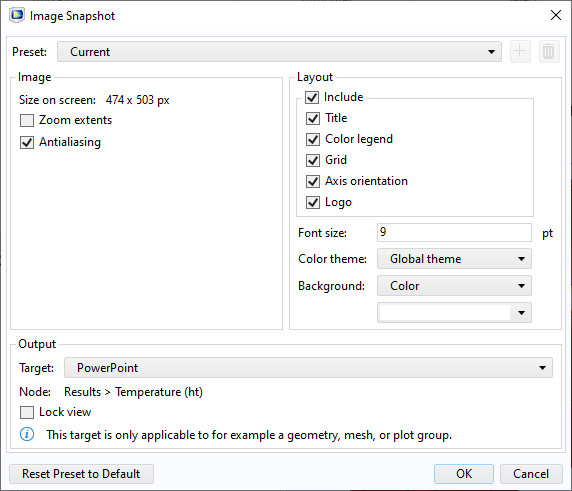Click the Image Snapshot window icon
This screenshot has height=491, width=572.
[x=17, y=16]
